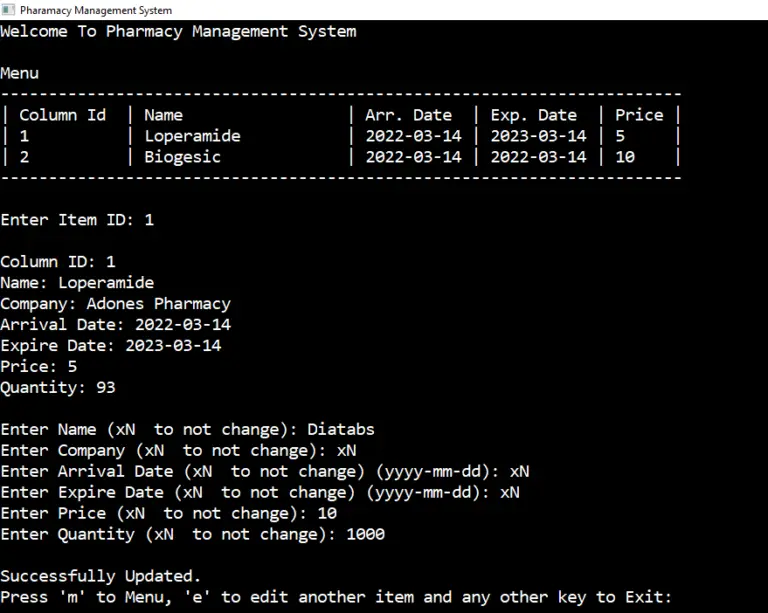Click the Column Id table header

point(63,115)
